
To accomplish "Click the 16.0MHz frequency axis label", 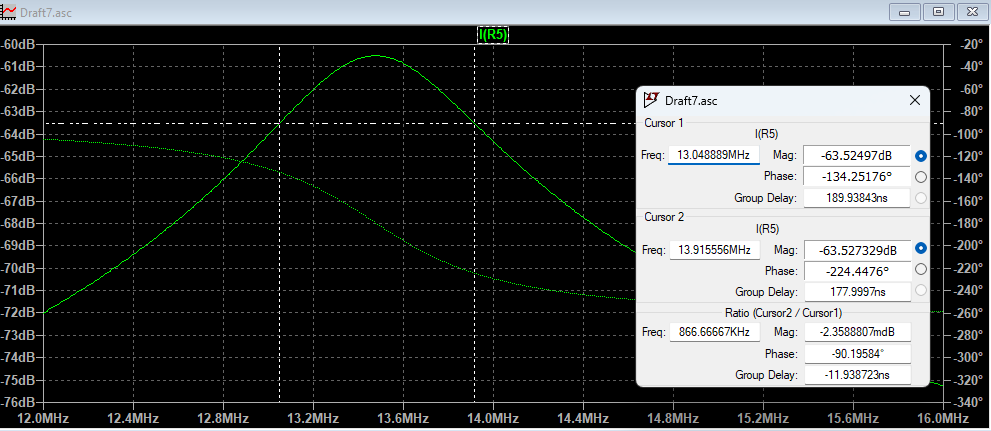I will click(x=943, y=418).
